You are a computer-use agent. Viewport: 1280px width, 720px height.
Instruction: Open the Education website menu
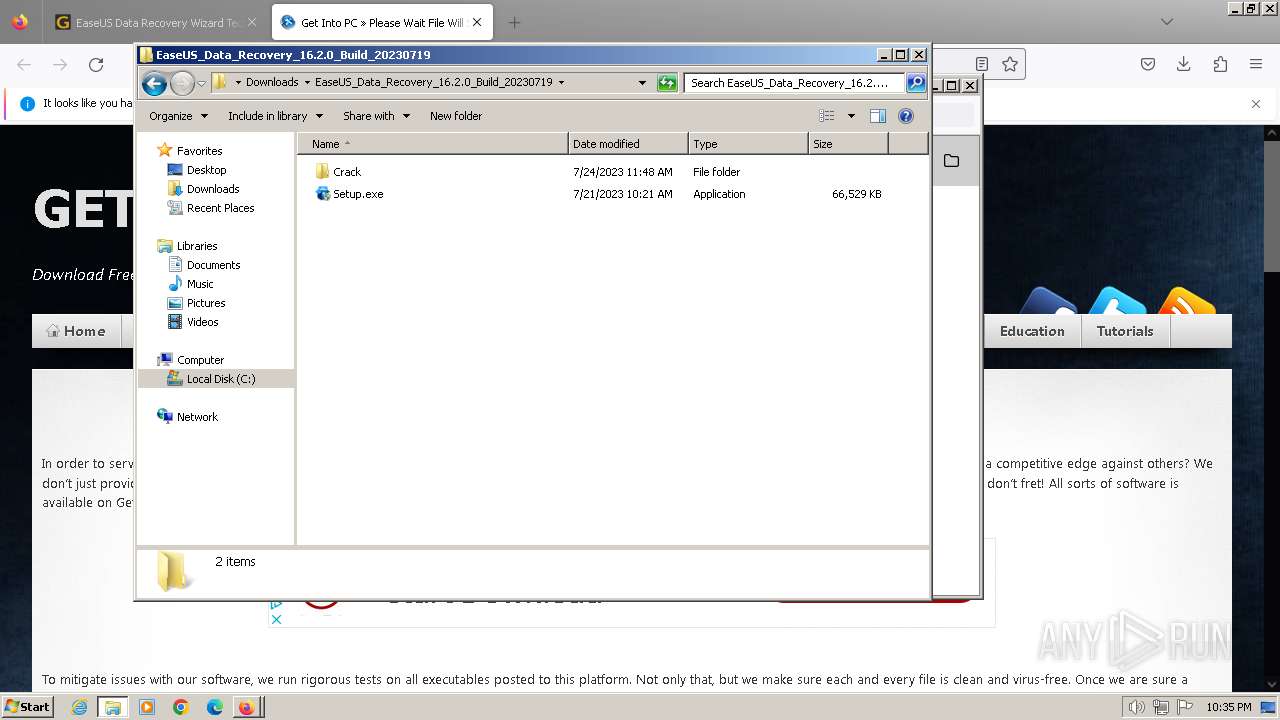(1032, 331)
